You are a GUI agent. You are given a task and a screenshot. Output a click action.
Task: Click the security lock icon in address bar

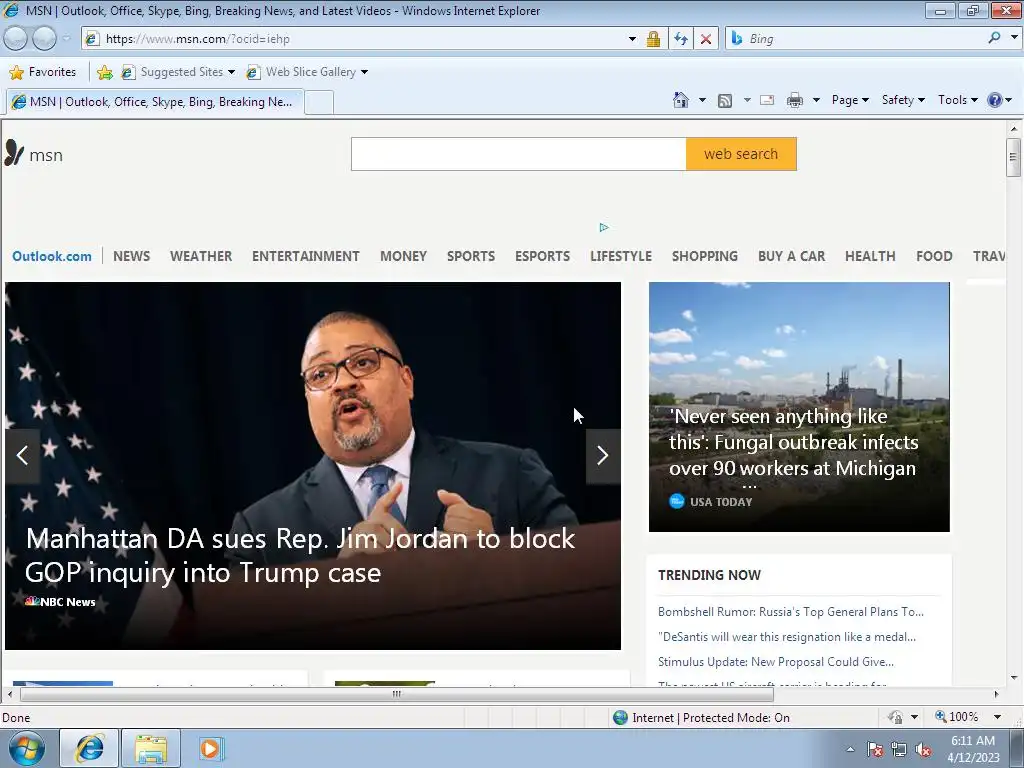[653, 39]
